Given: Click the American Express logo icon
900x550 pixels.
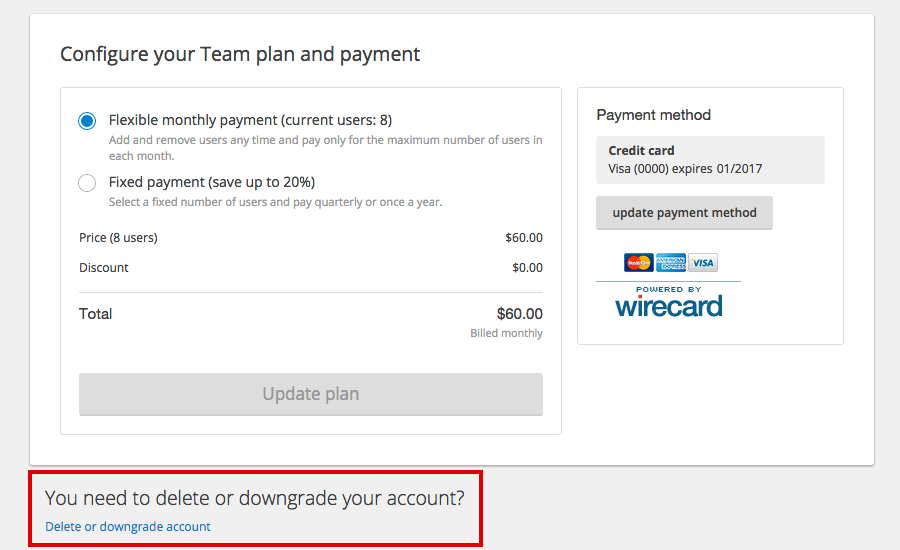Looking at the screenshot, I should point(671,262).
